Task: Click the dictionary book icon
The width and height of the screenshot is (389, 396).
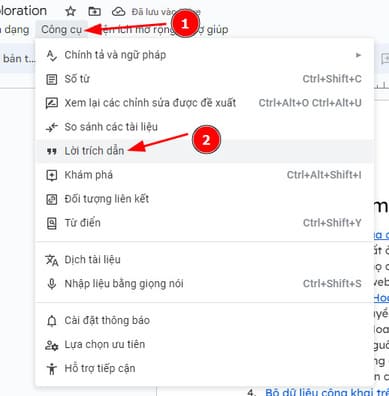Action: click(51, 223)
